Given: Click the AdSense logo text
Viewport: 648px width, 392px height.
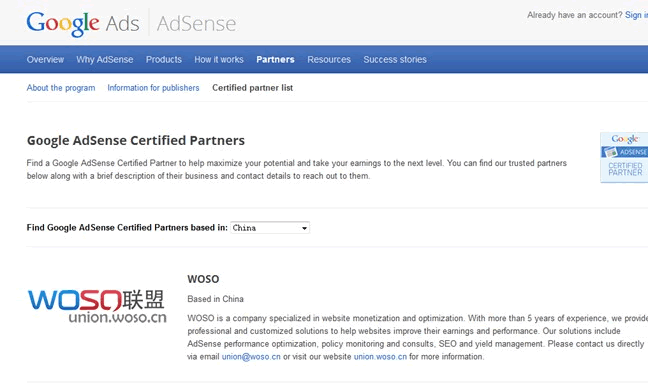Looking at the screenshot, I should (196, 24).
